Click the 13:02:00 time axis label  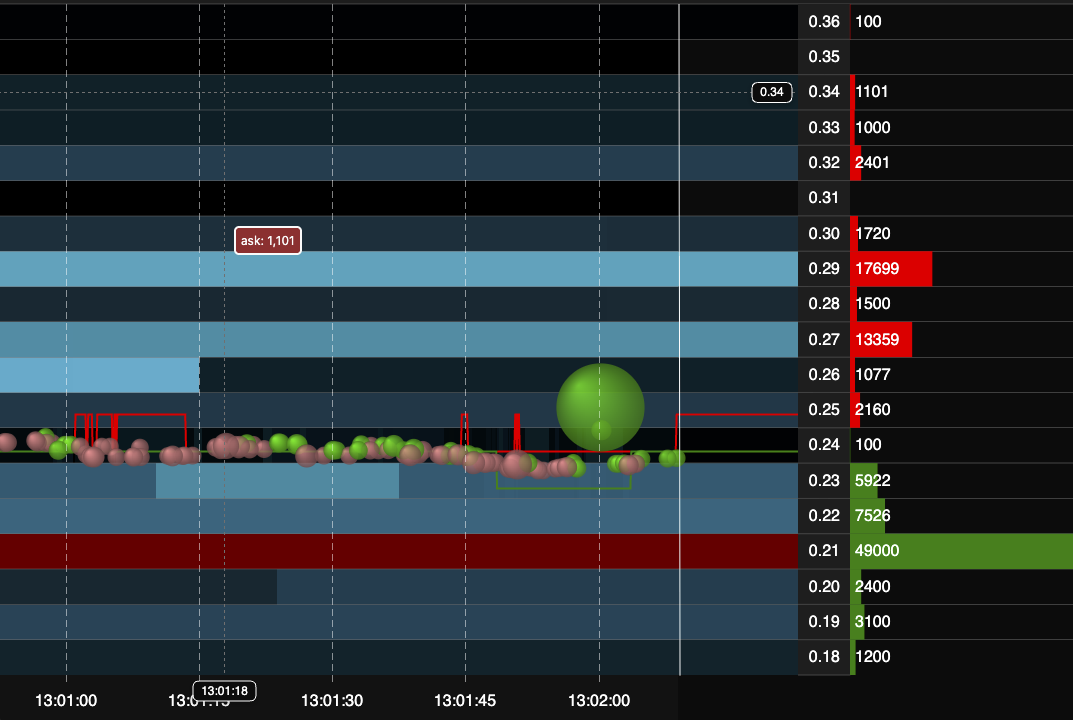pos(599,700)
